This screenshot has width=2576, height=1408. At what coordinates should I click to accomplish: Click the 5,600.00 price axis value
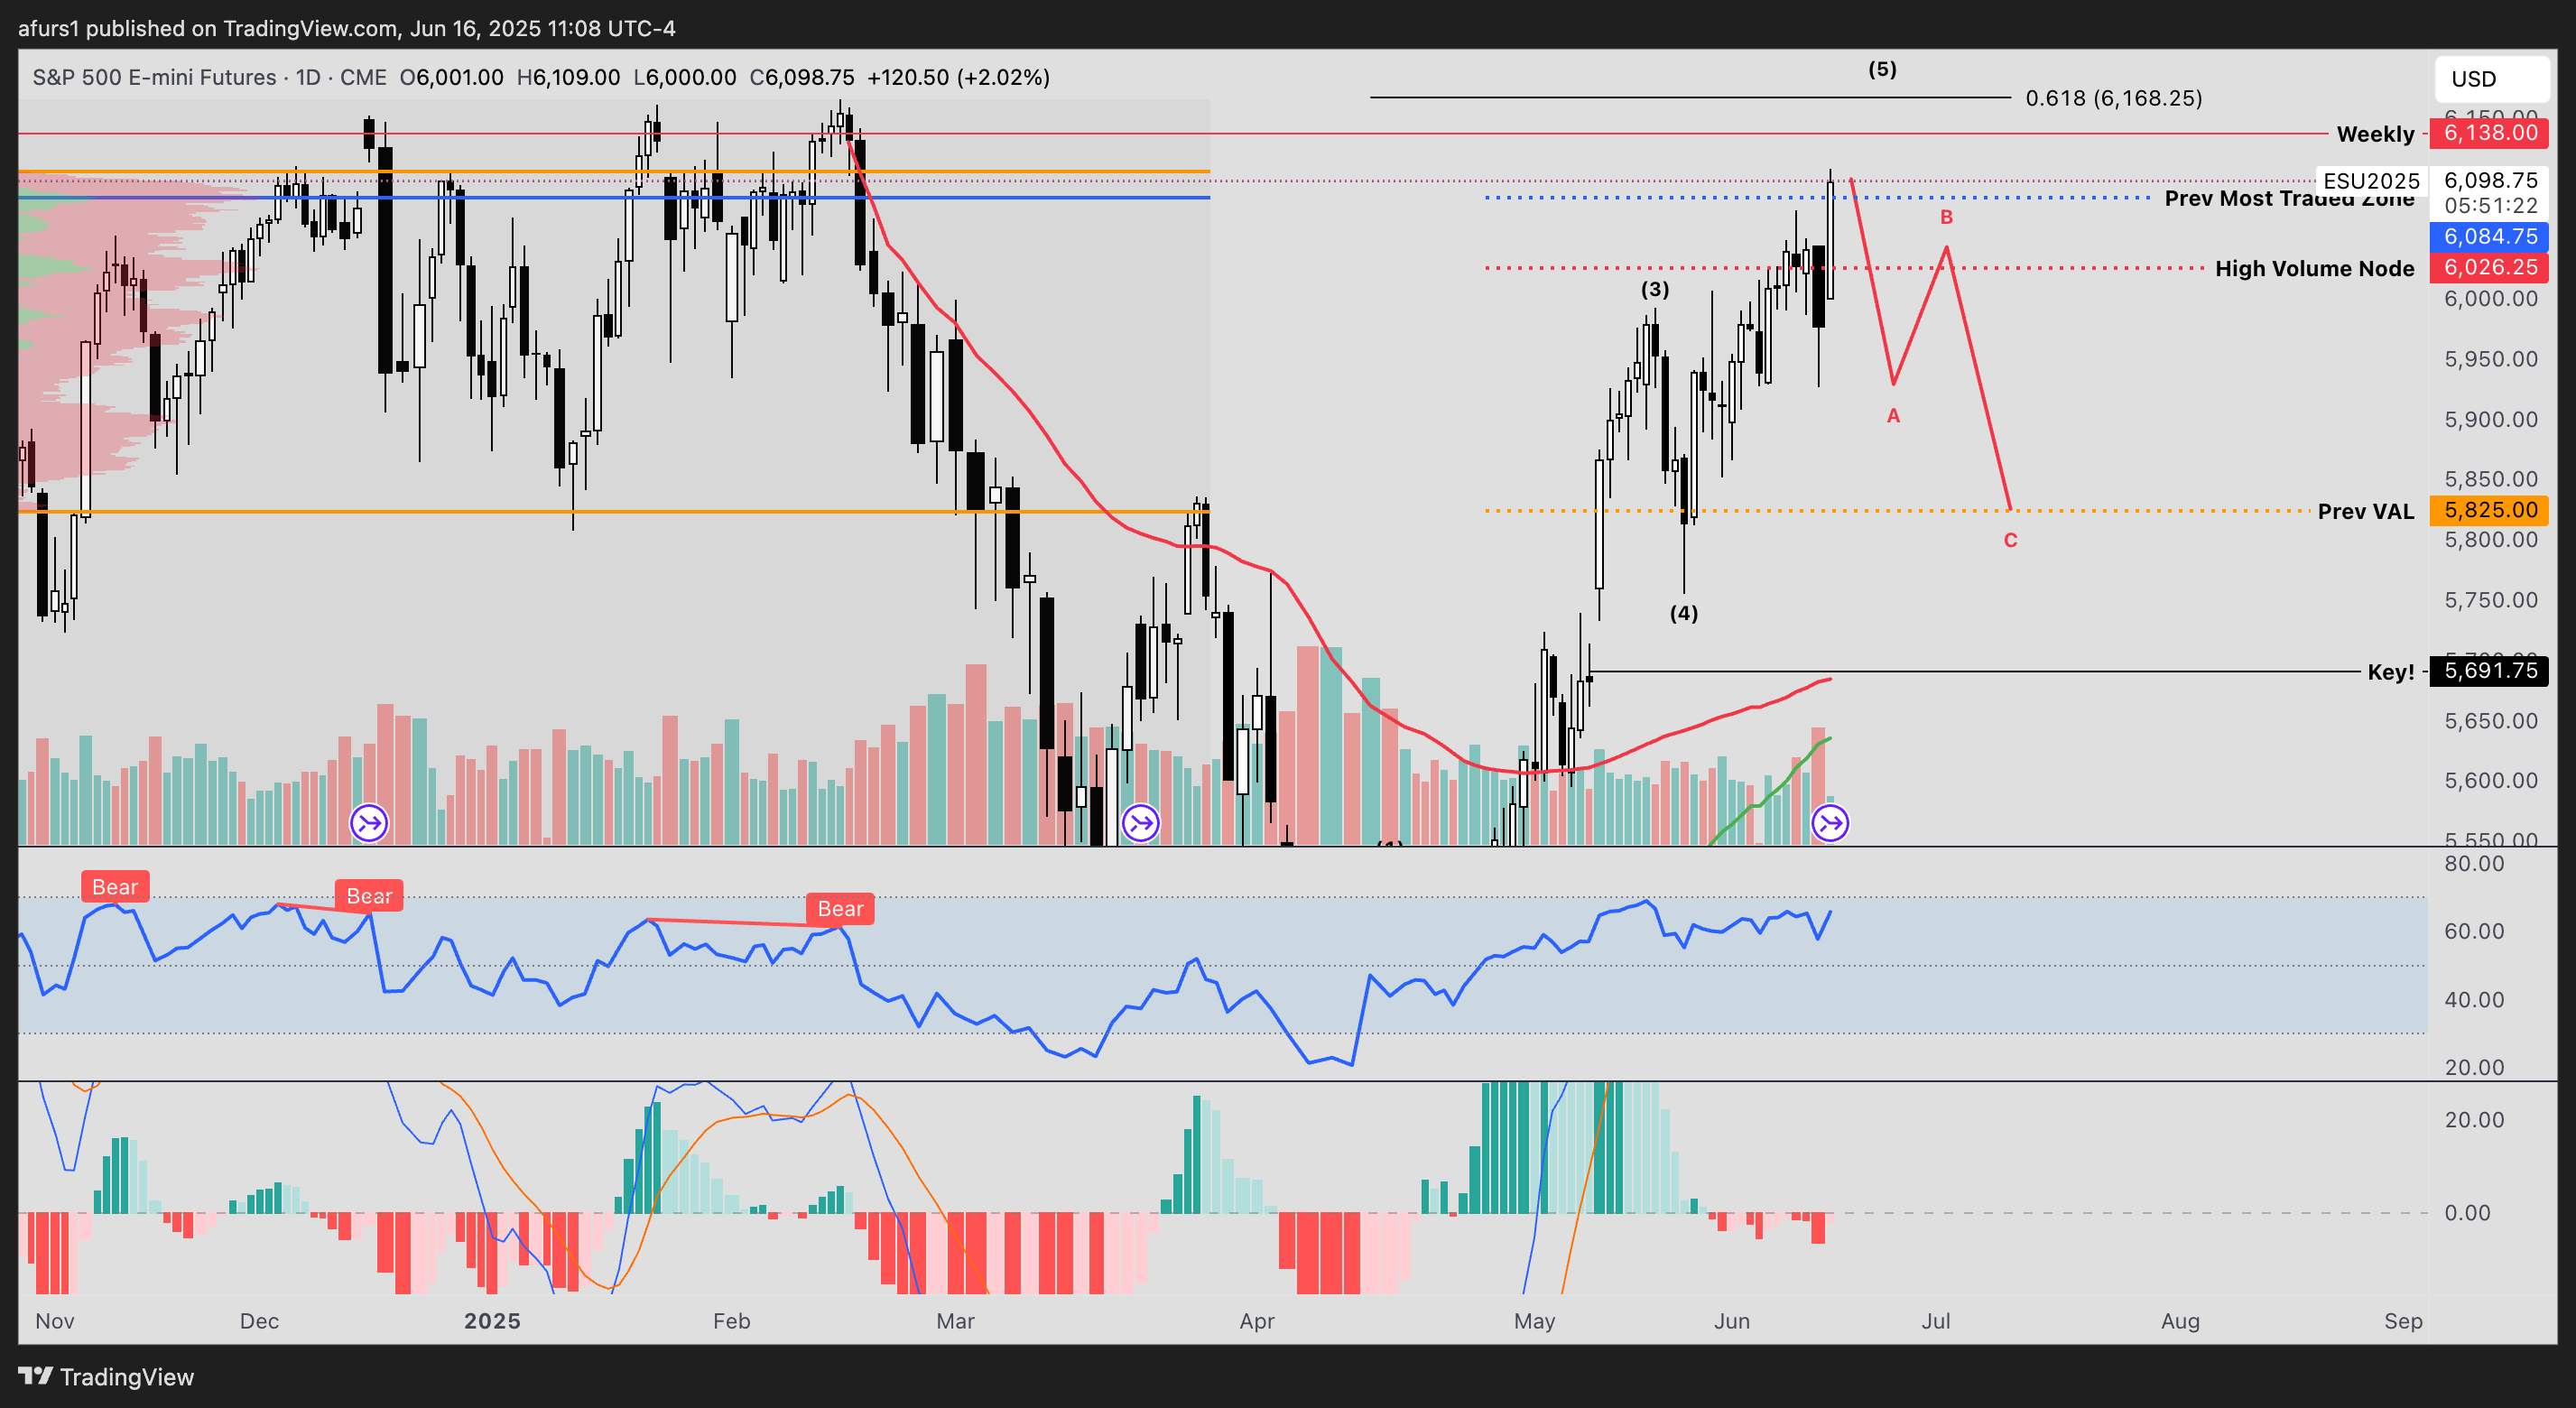coord(2490,780)
